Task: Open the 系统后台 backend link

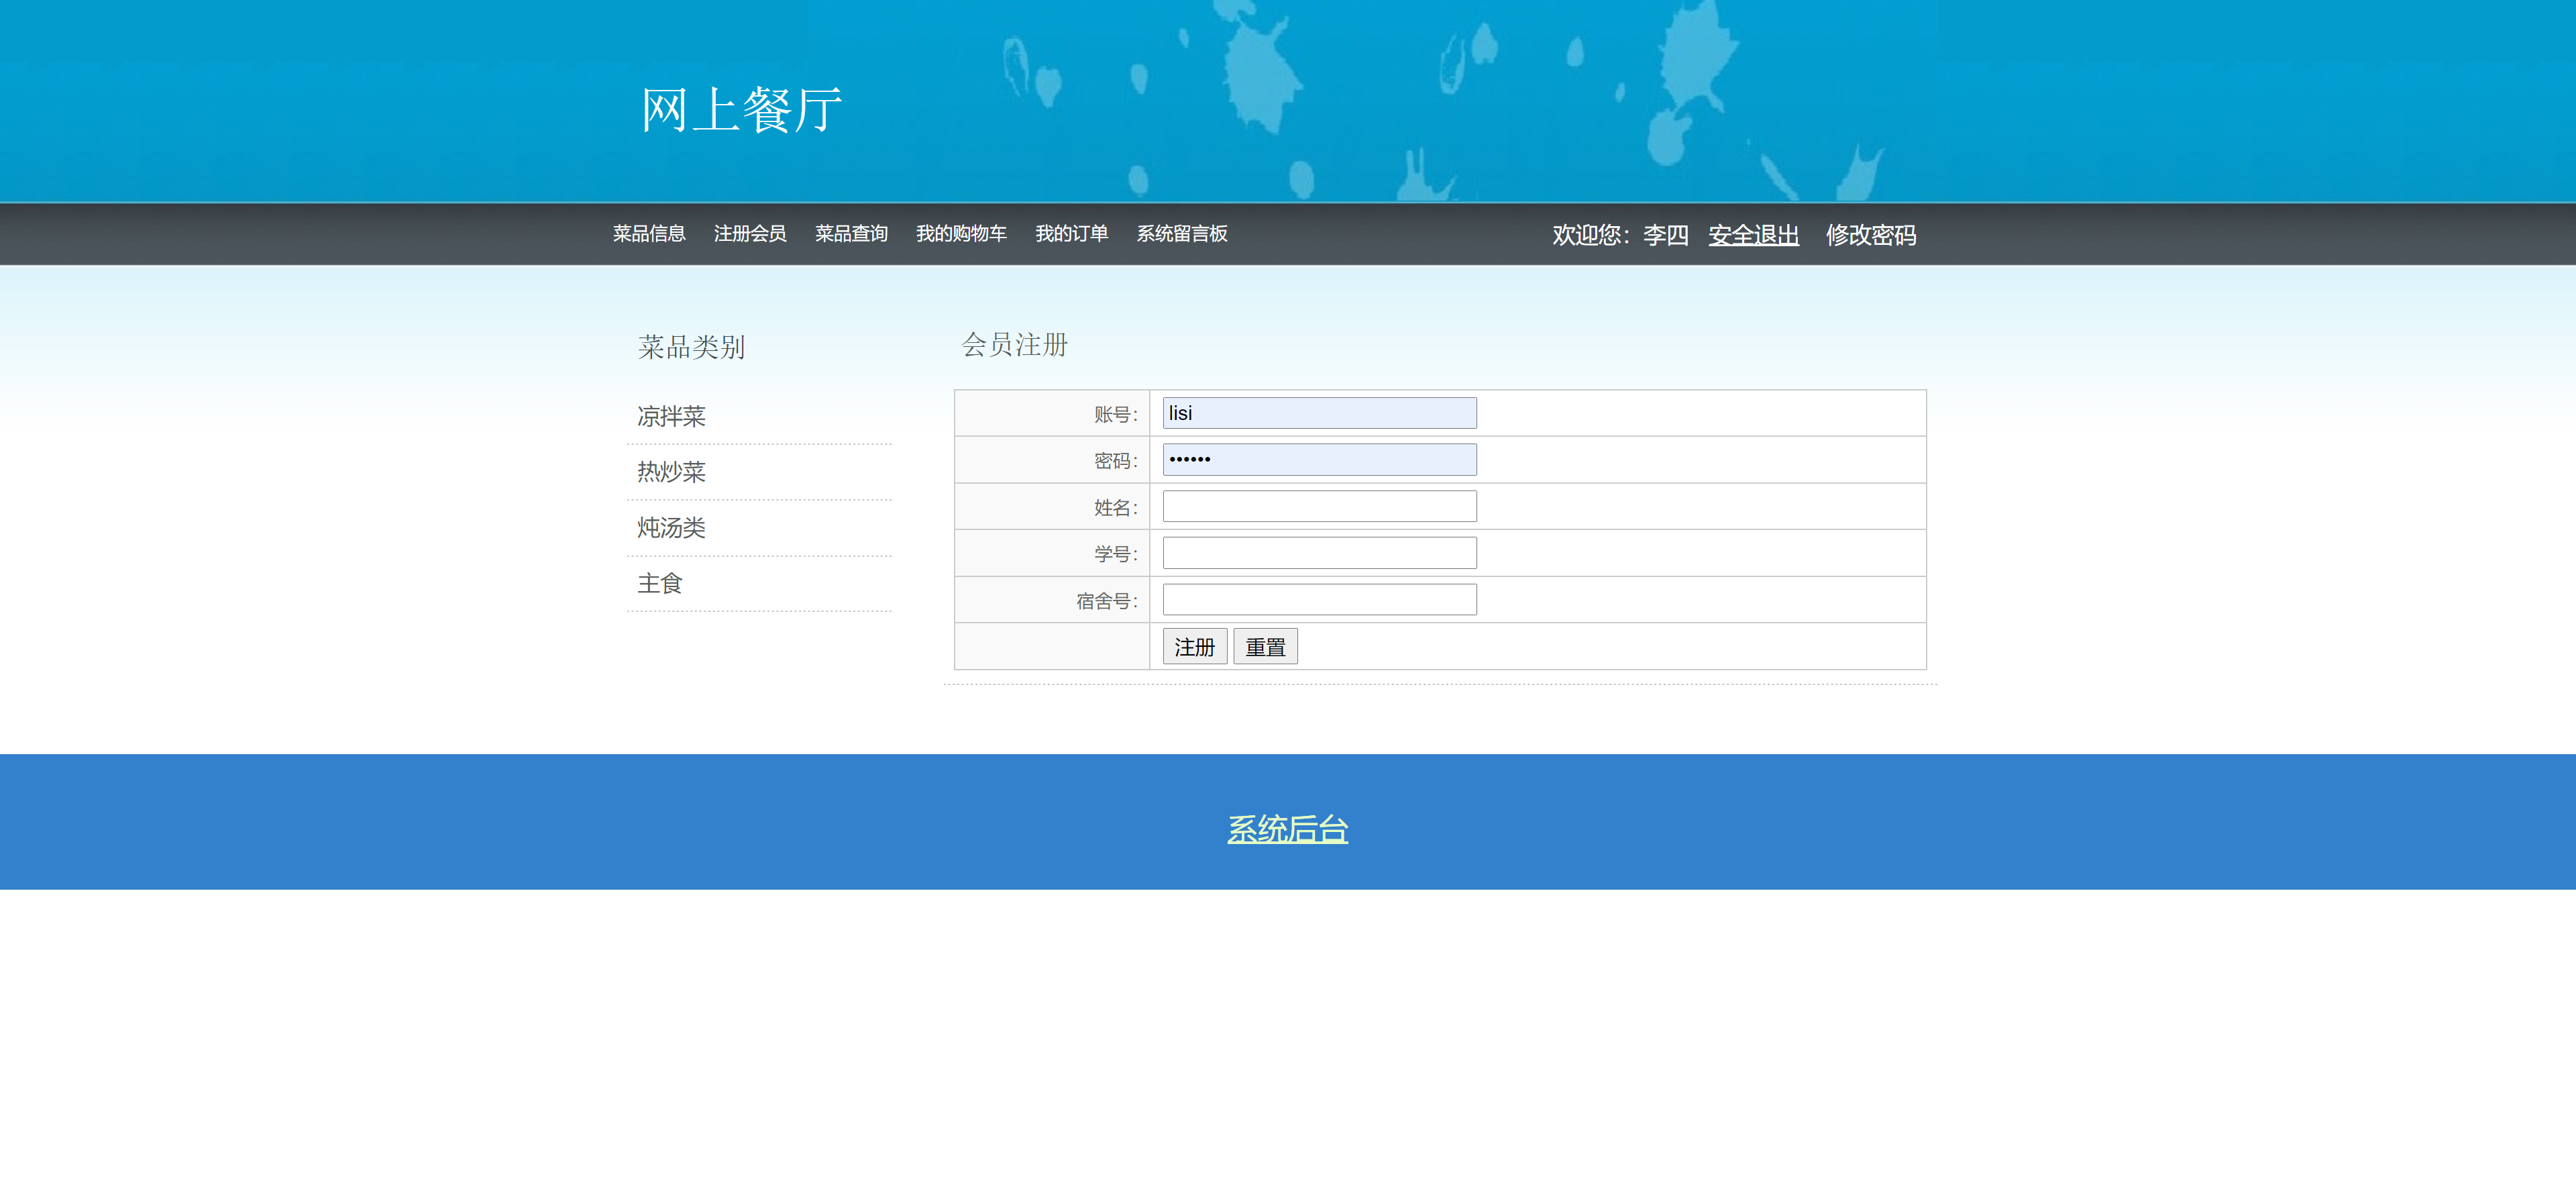Action: pyautogui.click(x=1287, y=829)
